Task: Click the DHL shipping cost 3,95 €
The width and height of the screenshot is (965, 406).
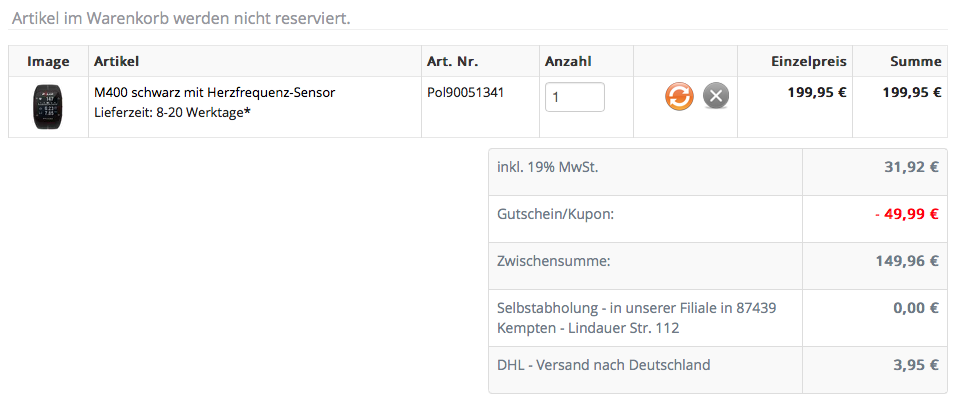Action: tap(915, 365)
